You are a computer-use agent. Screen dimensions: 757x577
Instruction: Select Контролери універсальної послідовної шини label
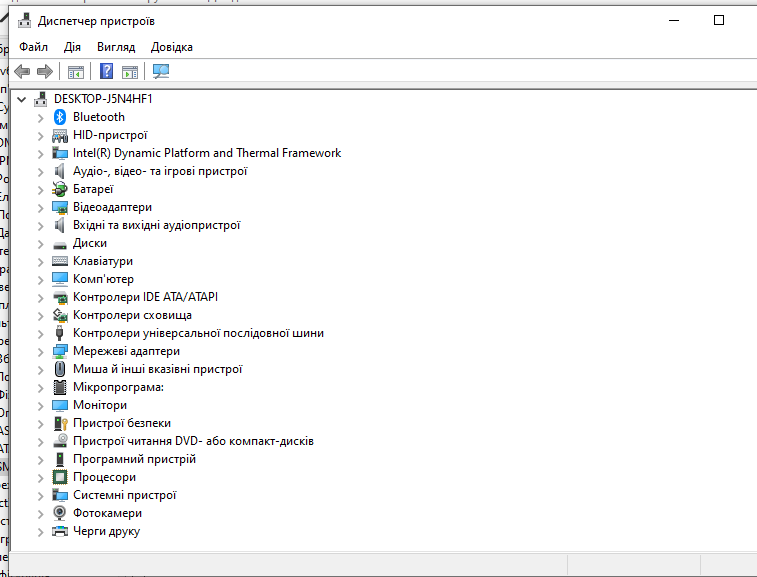pyautogui.click(x=198, y=333)
